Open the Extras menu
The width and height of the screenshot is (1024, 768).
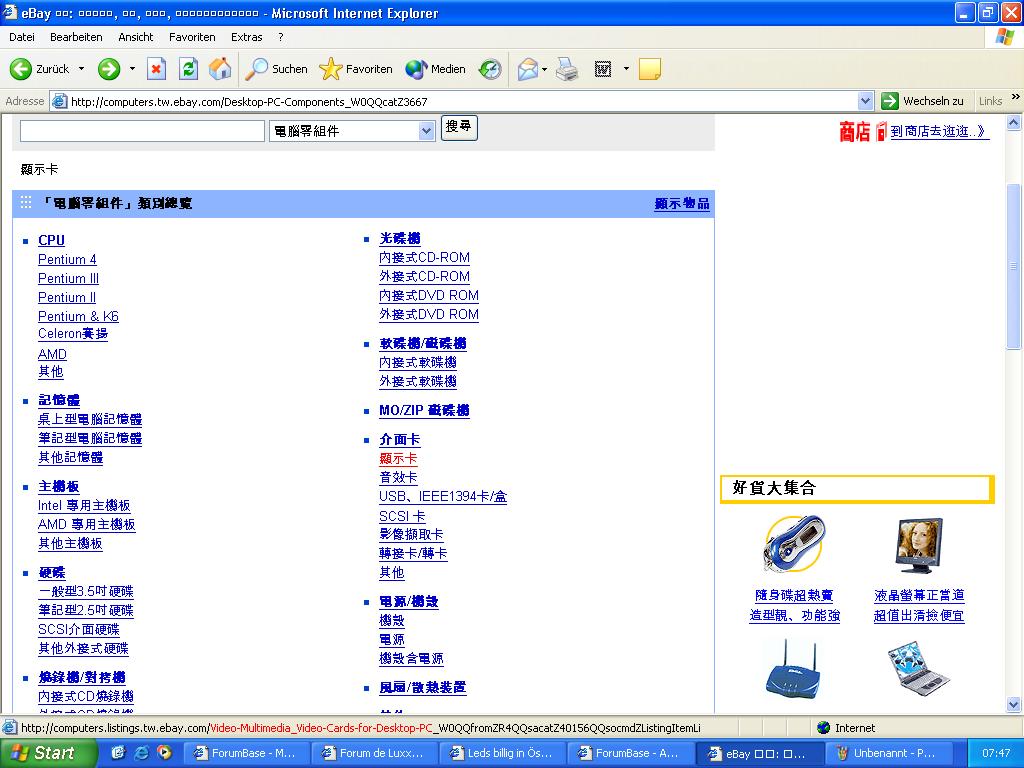coord(247,37)
